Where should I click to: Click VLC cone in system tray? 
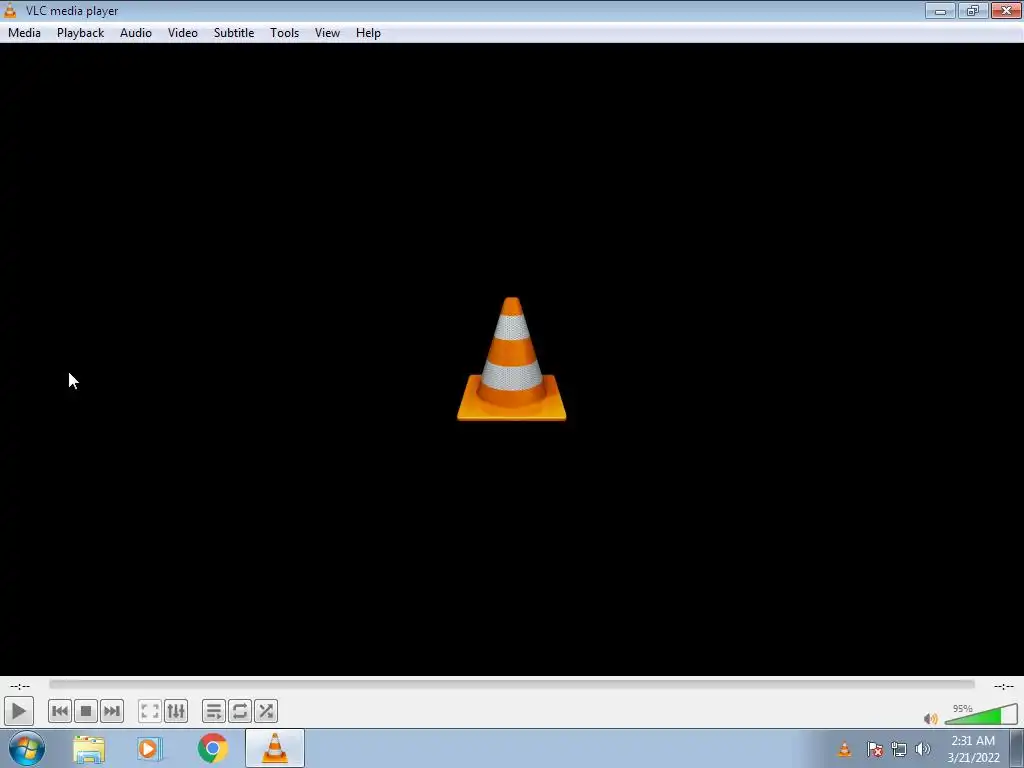844,749
